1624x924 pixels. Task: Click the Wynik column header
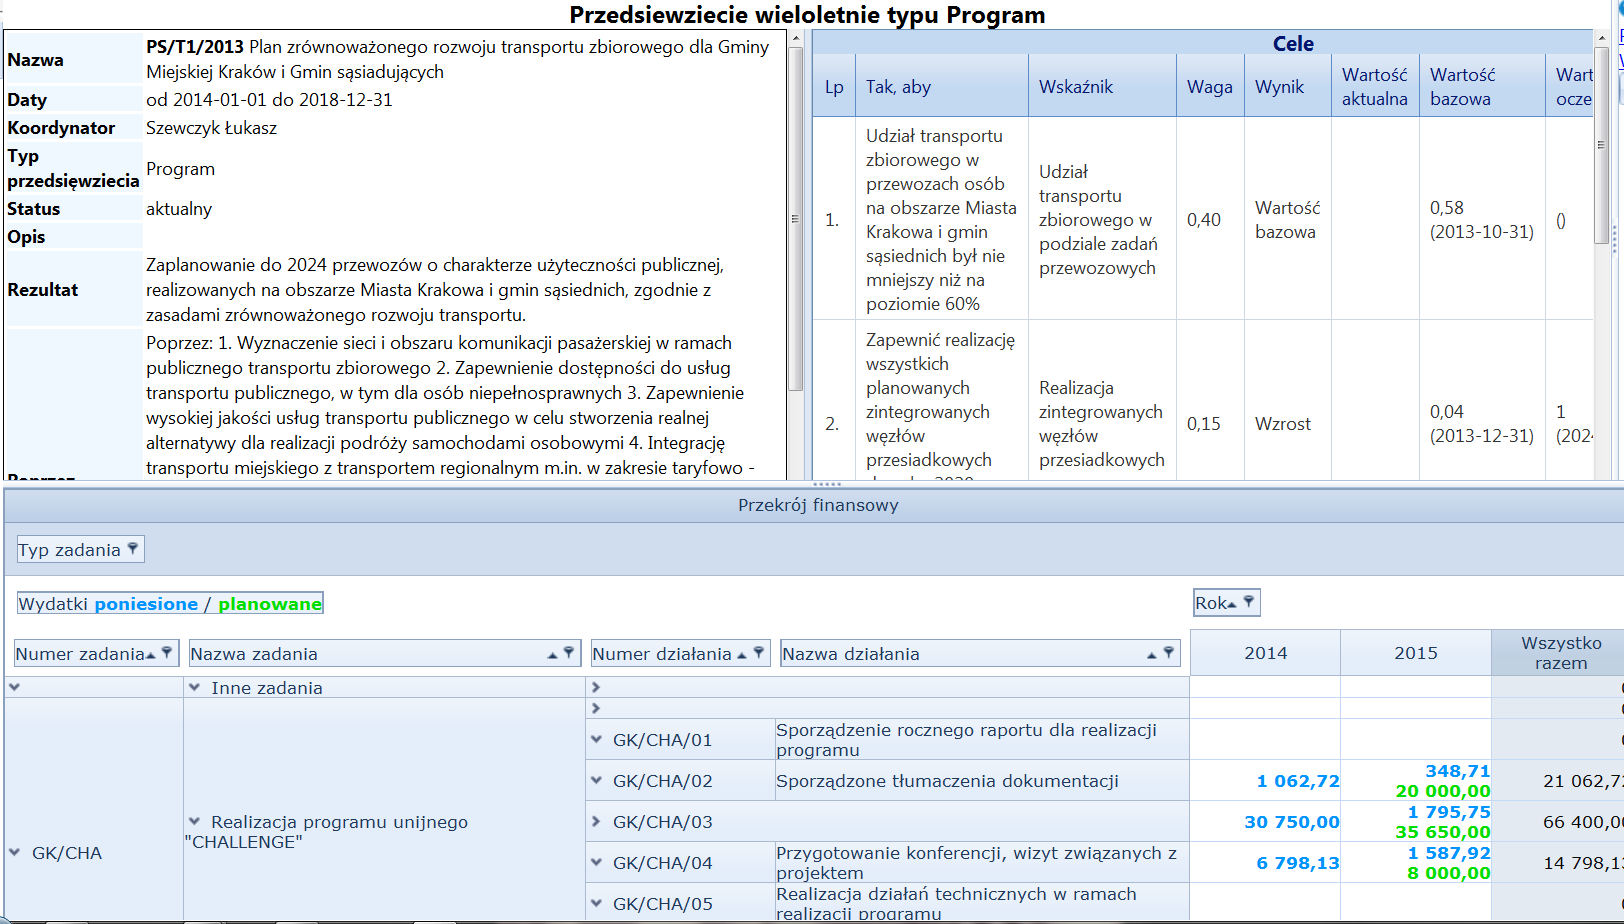pos(1288,87)
